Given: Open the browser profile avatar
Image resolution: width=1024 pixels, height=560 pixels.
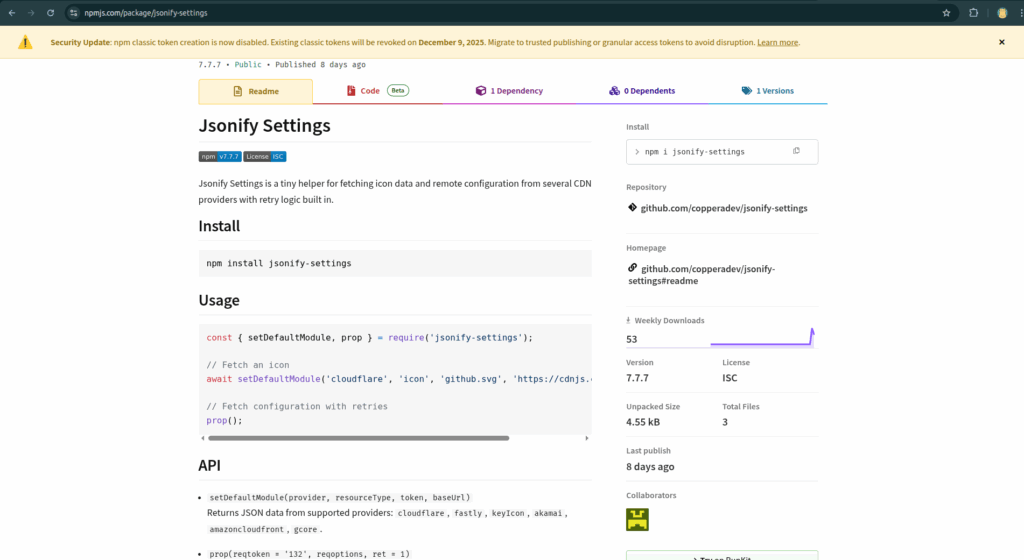Looking at the screenshot, I should pos(1001,13).
